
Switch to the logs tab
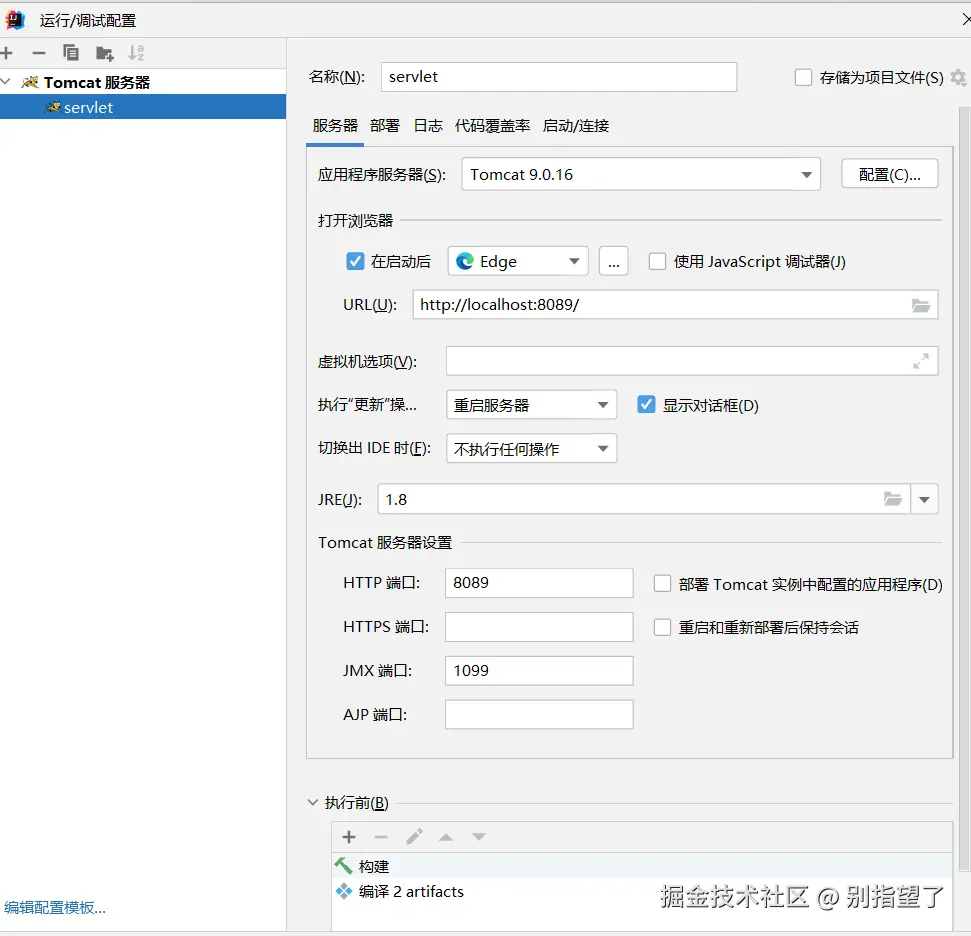click(x=428, y=126)
